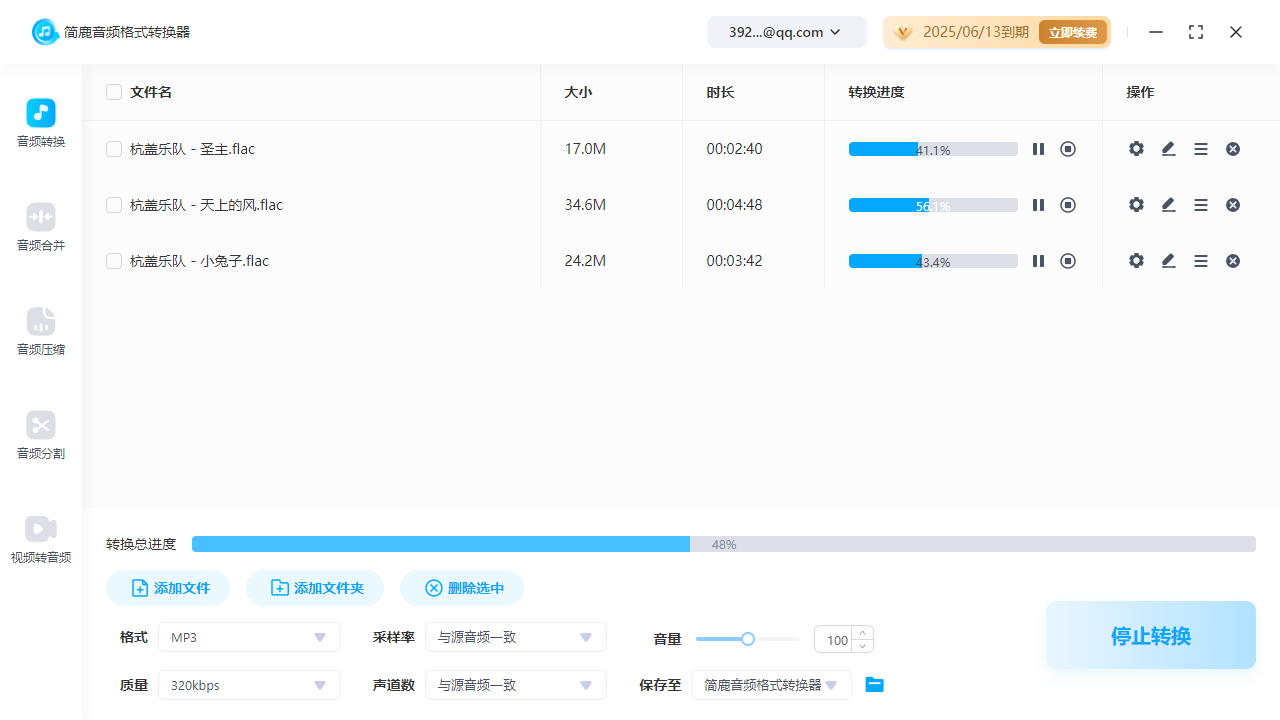Open settings gear for 圣主.flac
Viewport: 1280px width, 720px height.
tap(1136, 149)
